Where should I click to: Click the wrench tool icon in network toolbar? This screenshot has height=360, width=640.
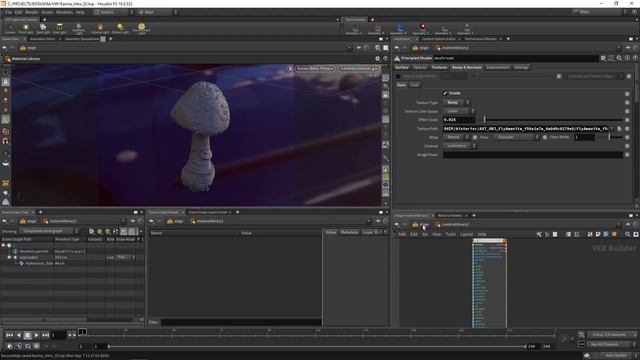tap(539, 234)
